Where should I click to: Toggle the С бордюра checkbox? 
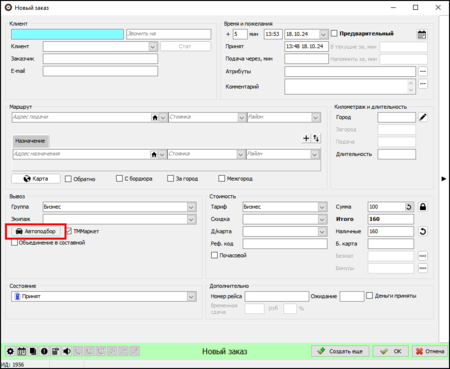pyautogui.click(x=119, y=179)
